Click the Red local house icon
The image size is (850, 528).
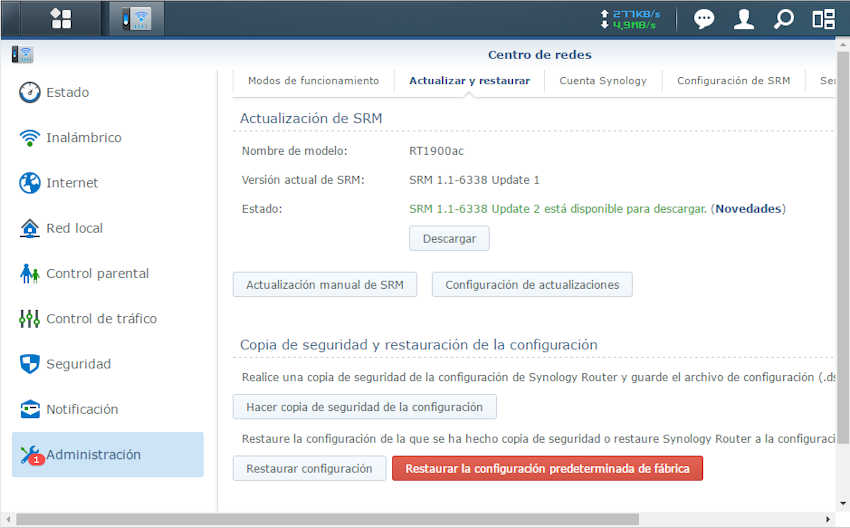(x=29, y=228)
